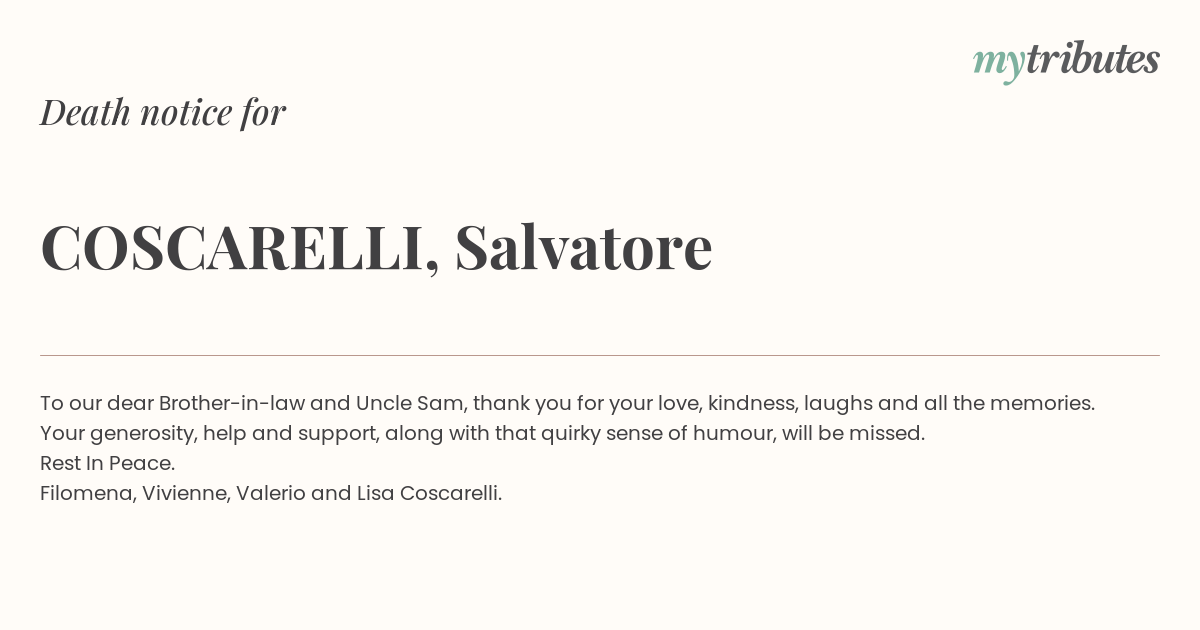The width and height of the screenshot is (1200, 630).
Task: Click the word "memories" in first line
Action: 1040,403
